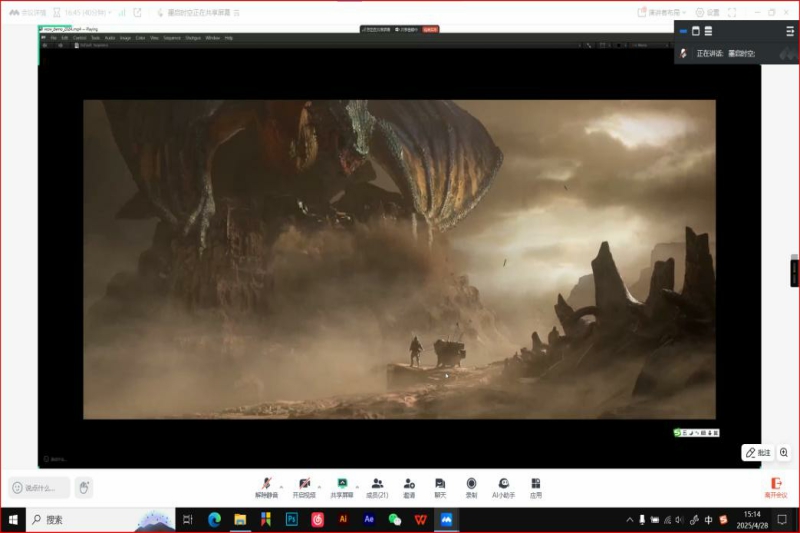The height and width of the screenshot is (533, 800).
Task: Click the 批注 annotate button
Action: point(758,453)
